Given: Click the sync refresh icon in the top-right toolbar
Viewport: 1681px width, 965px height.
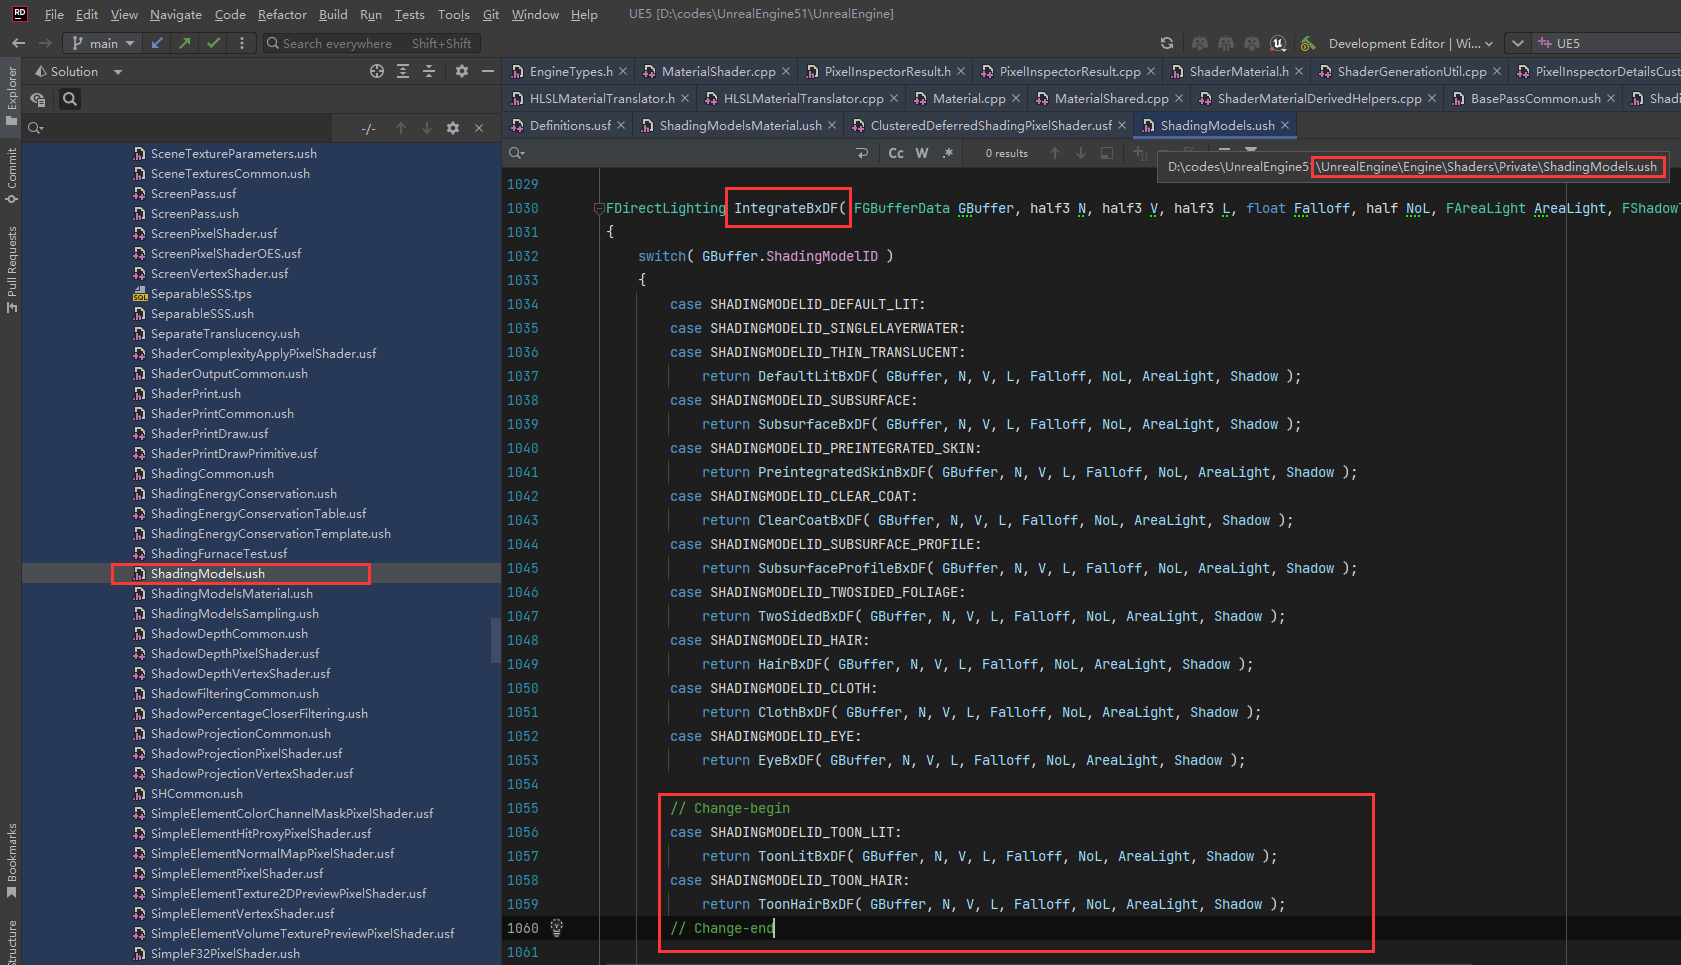Looking at the screenshot, I should (x=1167, y=43).
